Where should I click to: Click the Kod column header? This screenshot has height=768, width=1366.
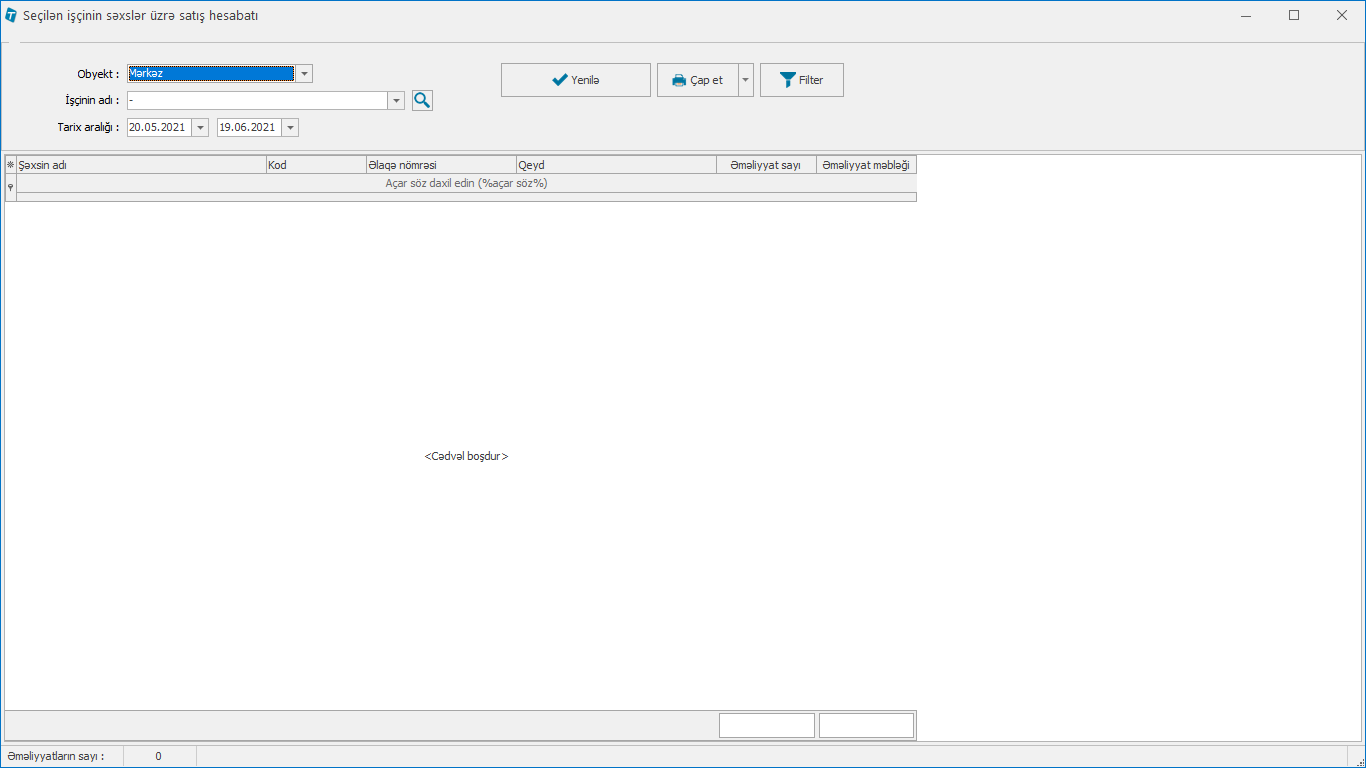315,165
